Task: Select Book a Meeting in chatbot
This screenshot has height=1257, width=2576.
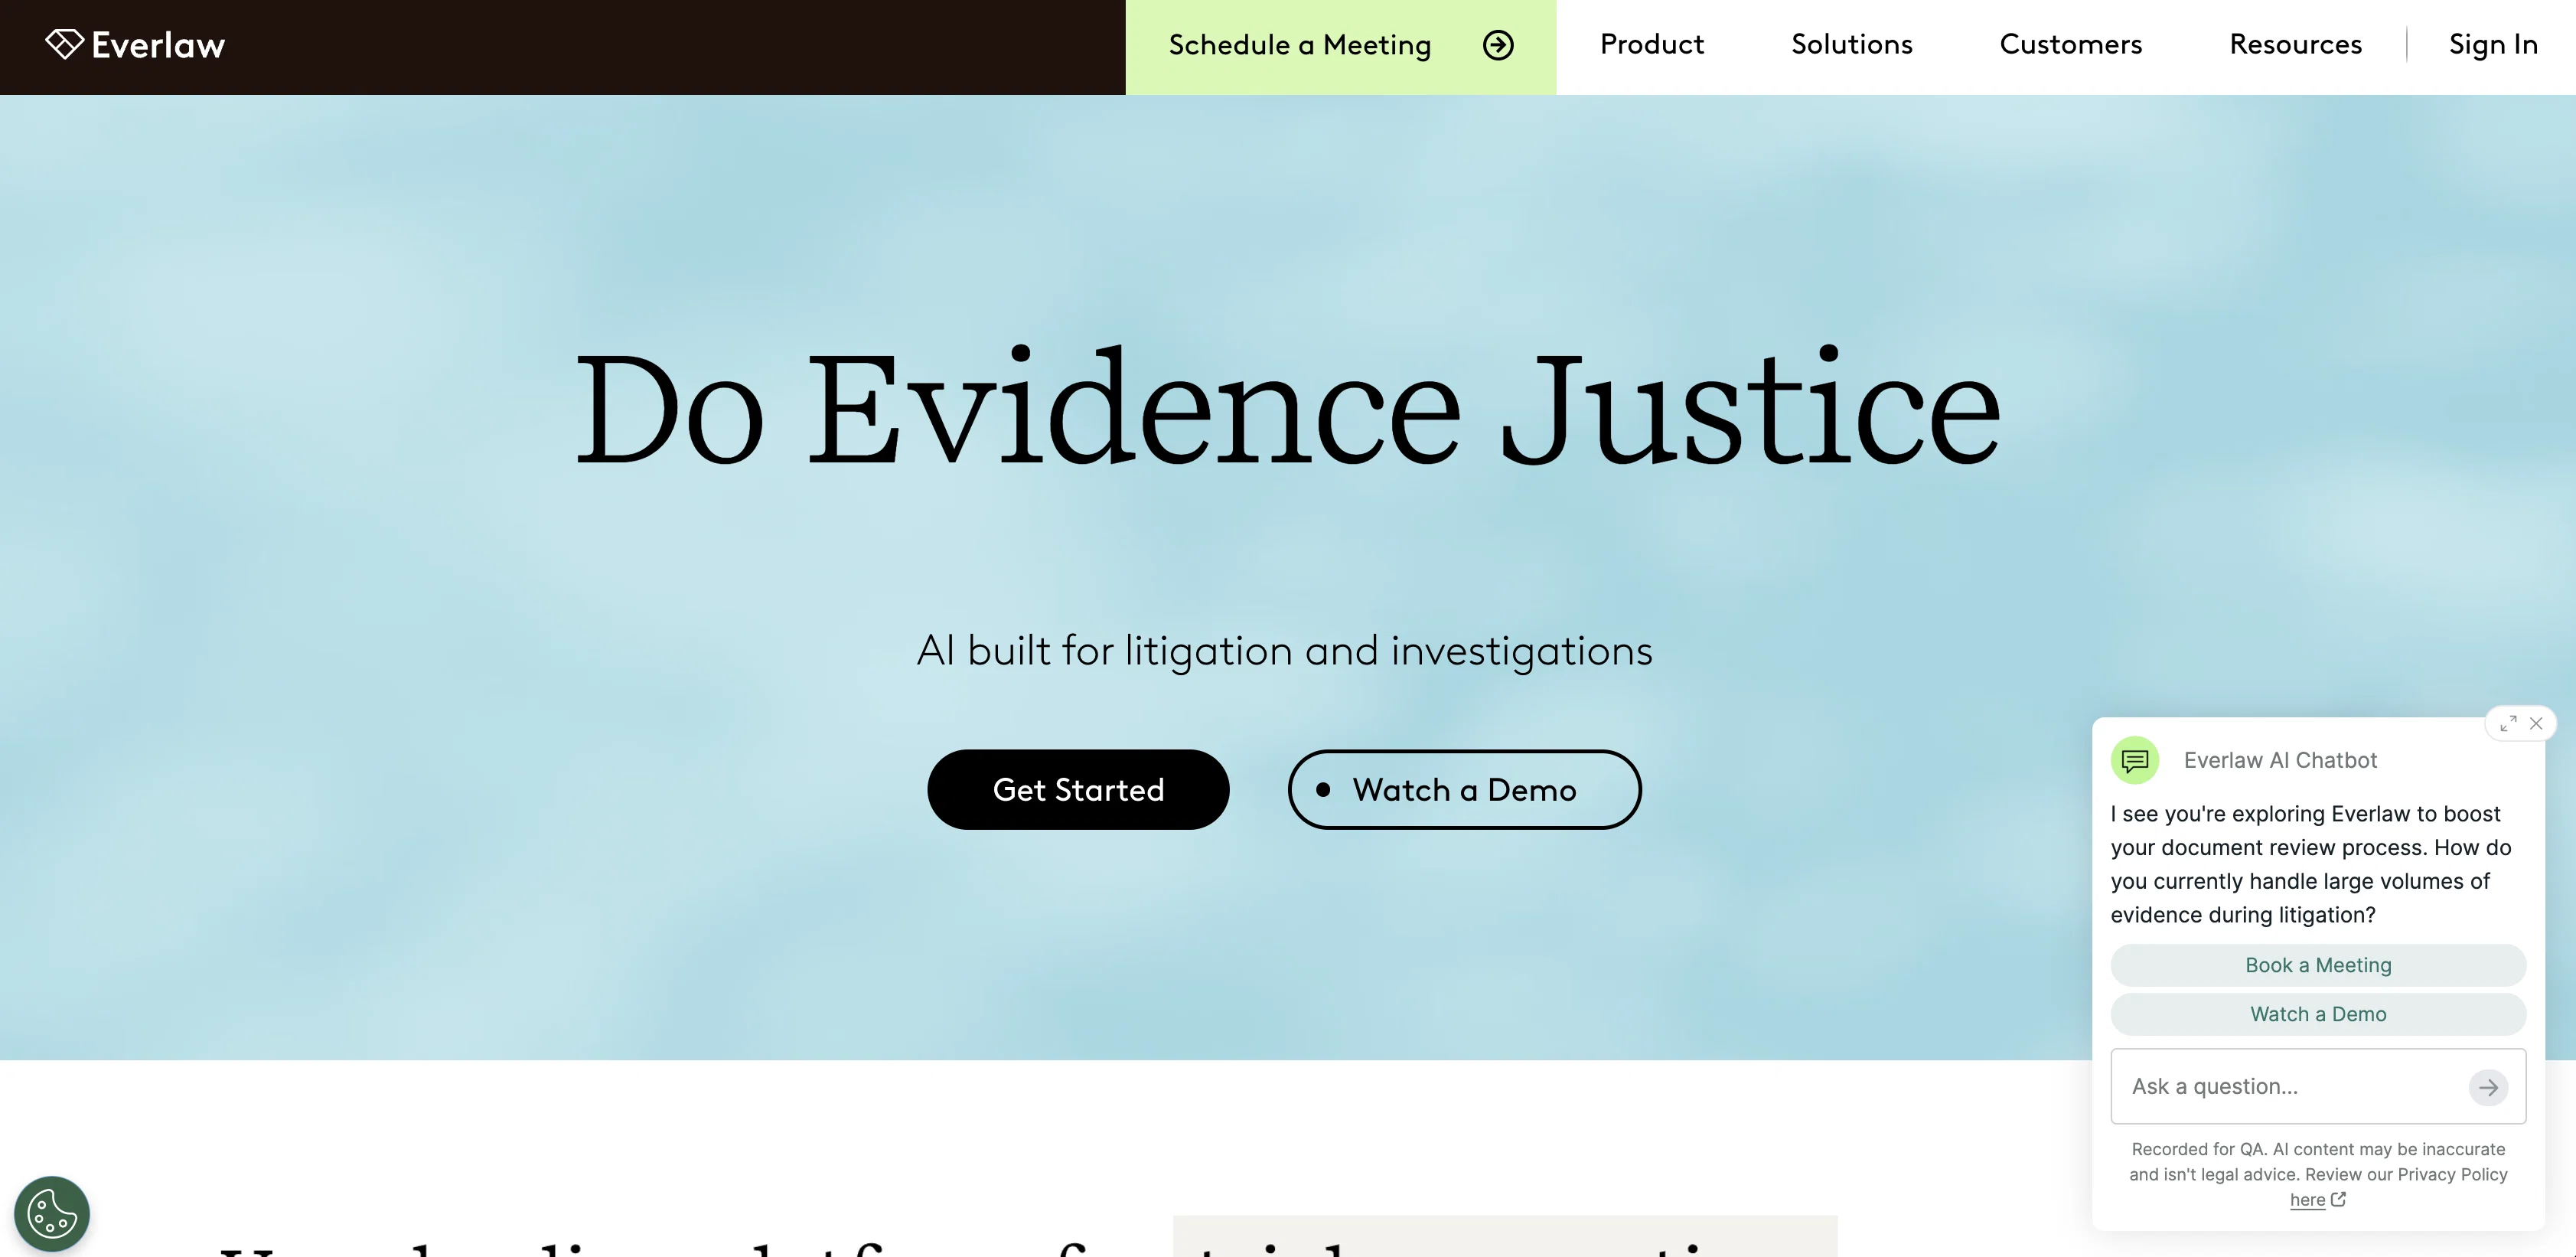Action: [x=2318, y=965]
